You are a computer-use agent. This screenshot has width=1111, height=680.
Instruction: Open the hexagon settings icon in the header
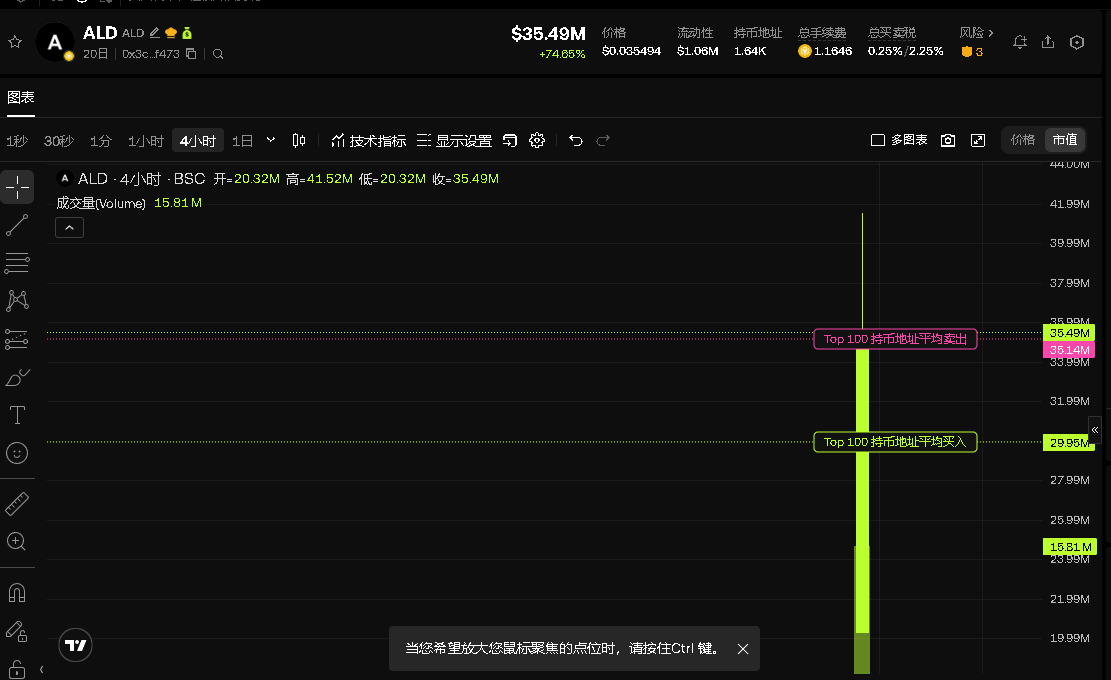(x=1077, y=42)
